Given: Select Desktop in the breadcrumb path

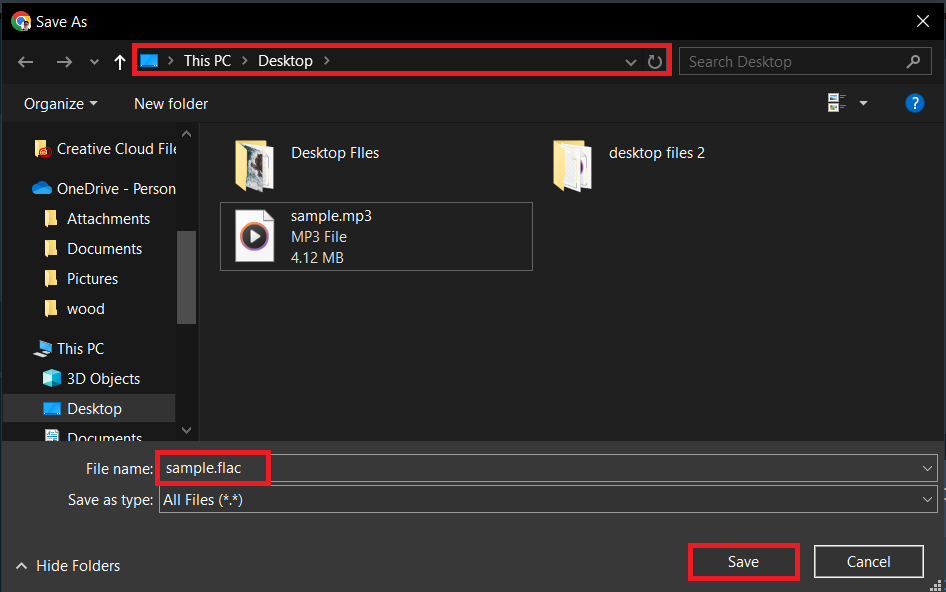Looking at the screenshot, I should click(x=285, y=60).
